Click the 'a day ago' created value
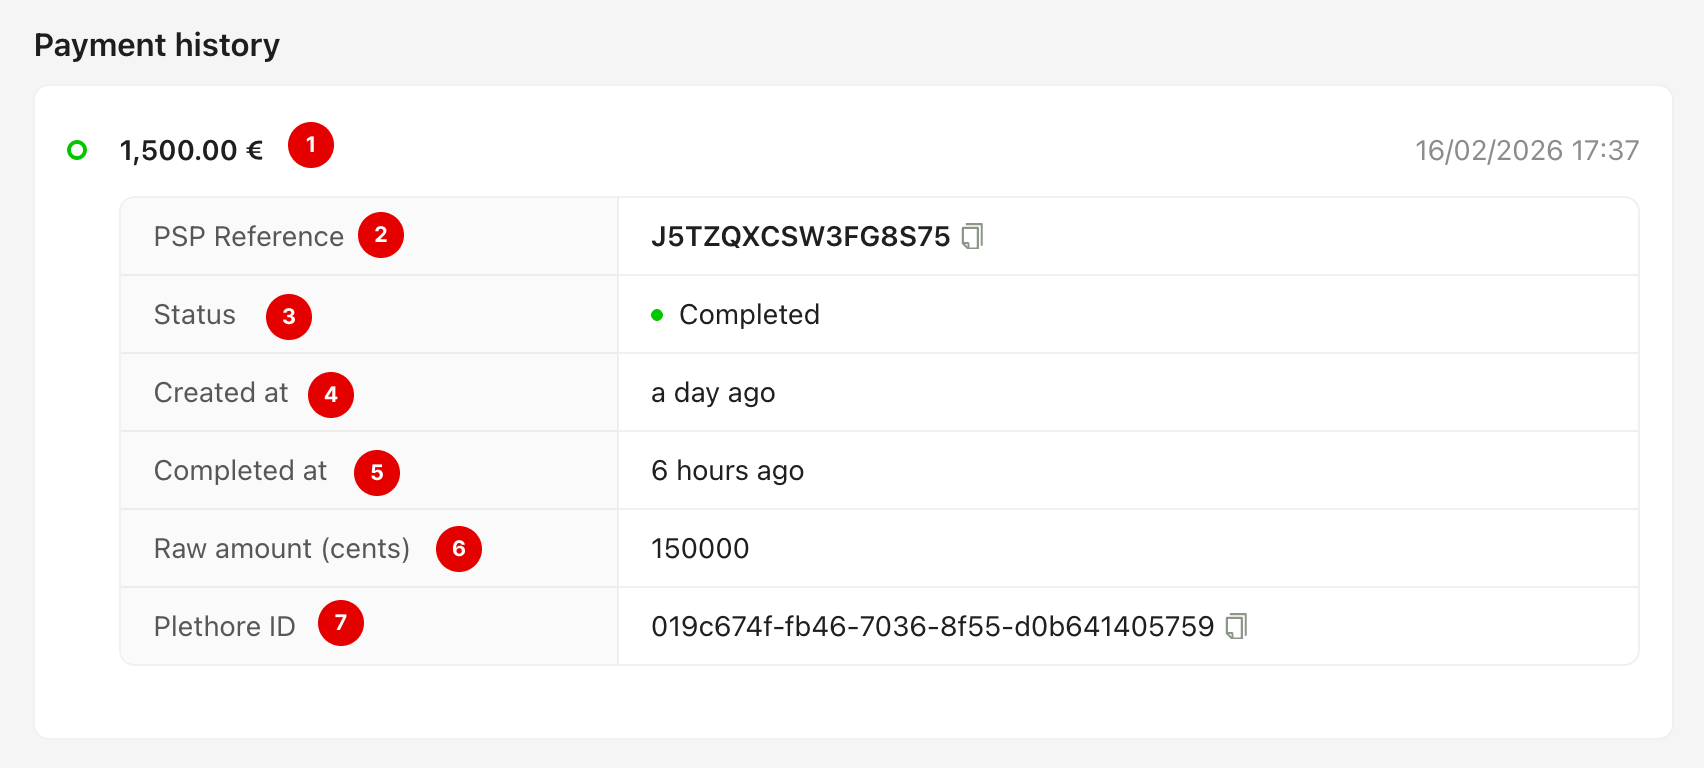 coord(713,393)
